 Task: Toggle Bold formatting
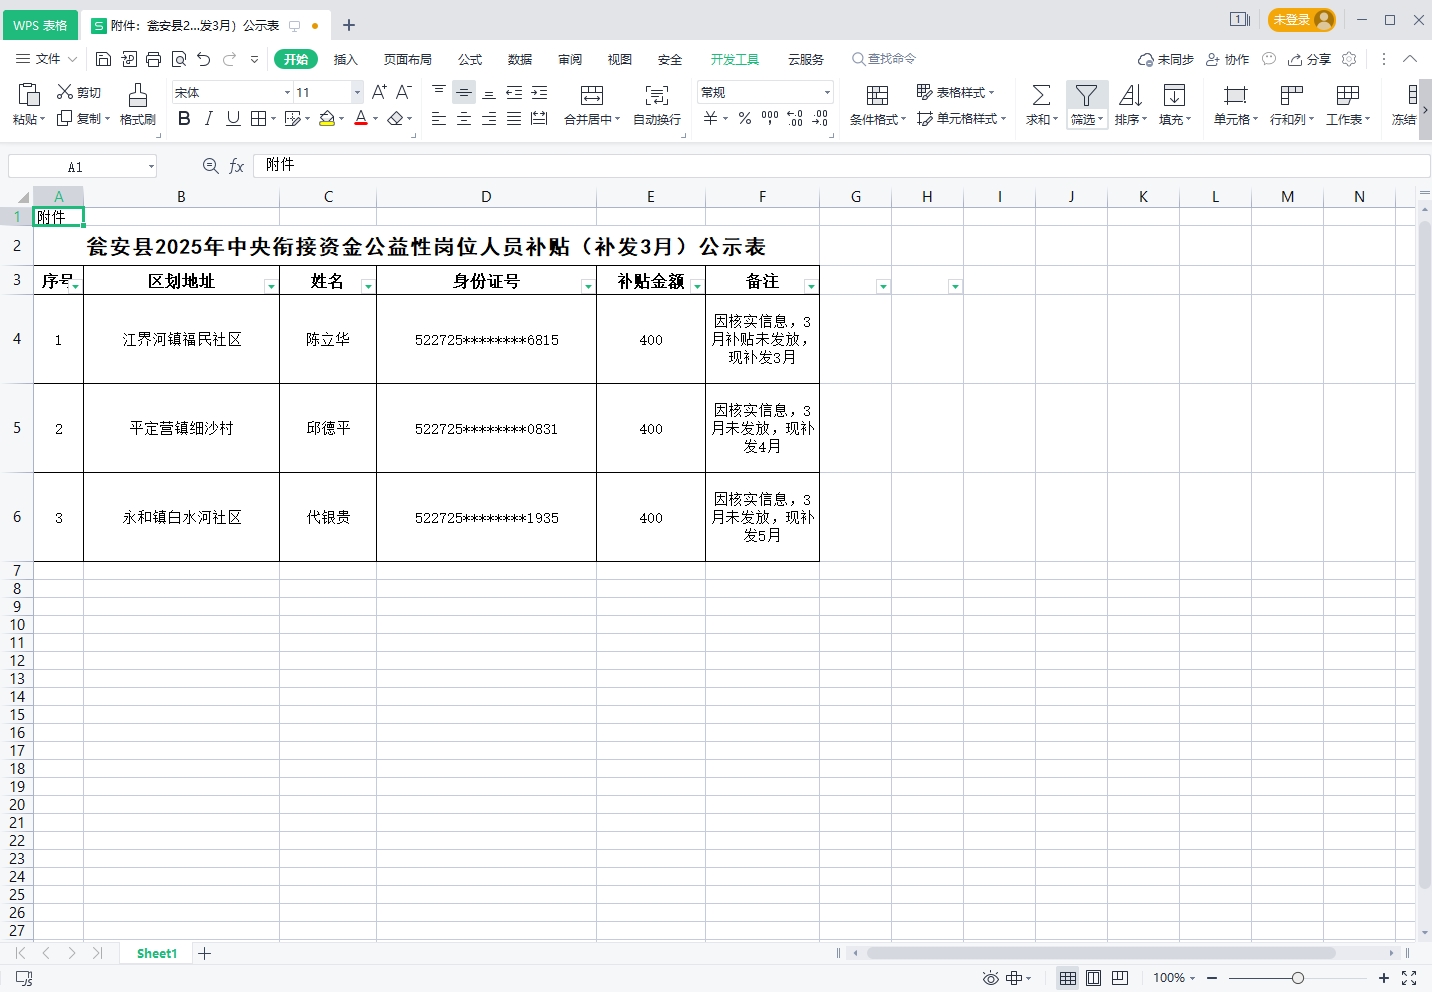tap(184, 118)
